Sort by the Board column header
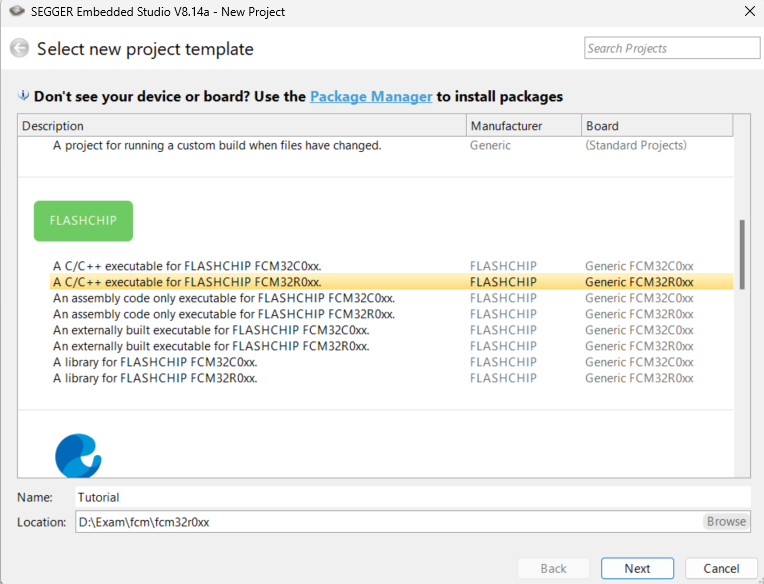This screenshot has width=764, height=584. (x=657, y=126)
